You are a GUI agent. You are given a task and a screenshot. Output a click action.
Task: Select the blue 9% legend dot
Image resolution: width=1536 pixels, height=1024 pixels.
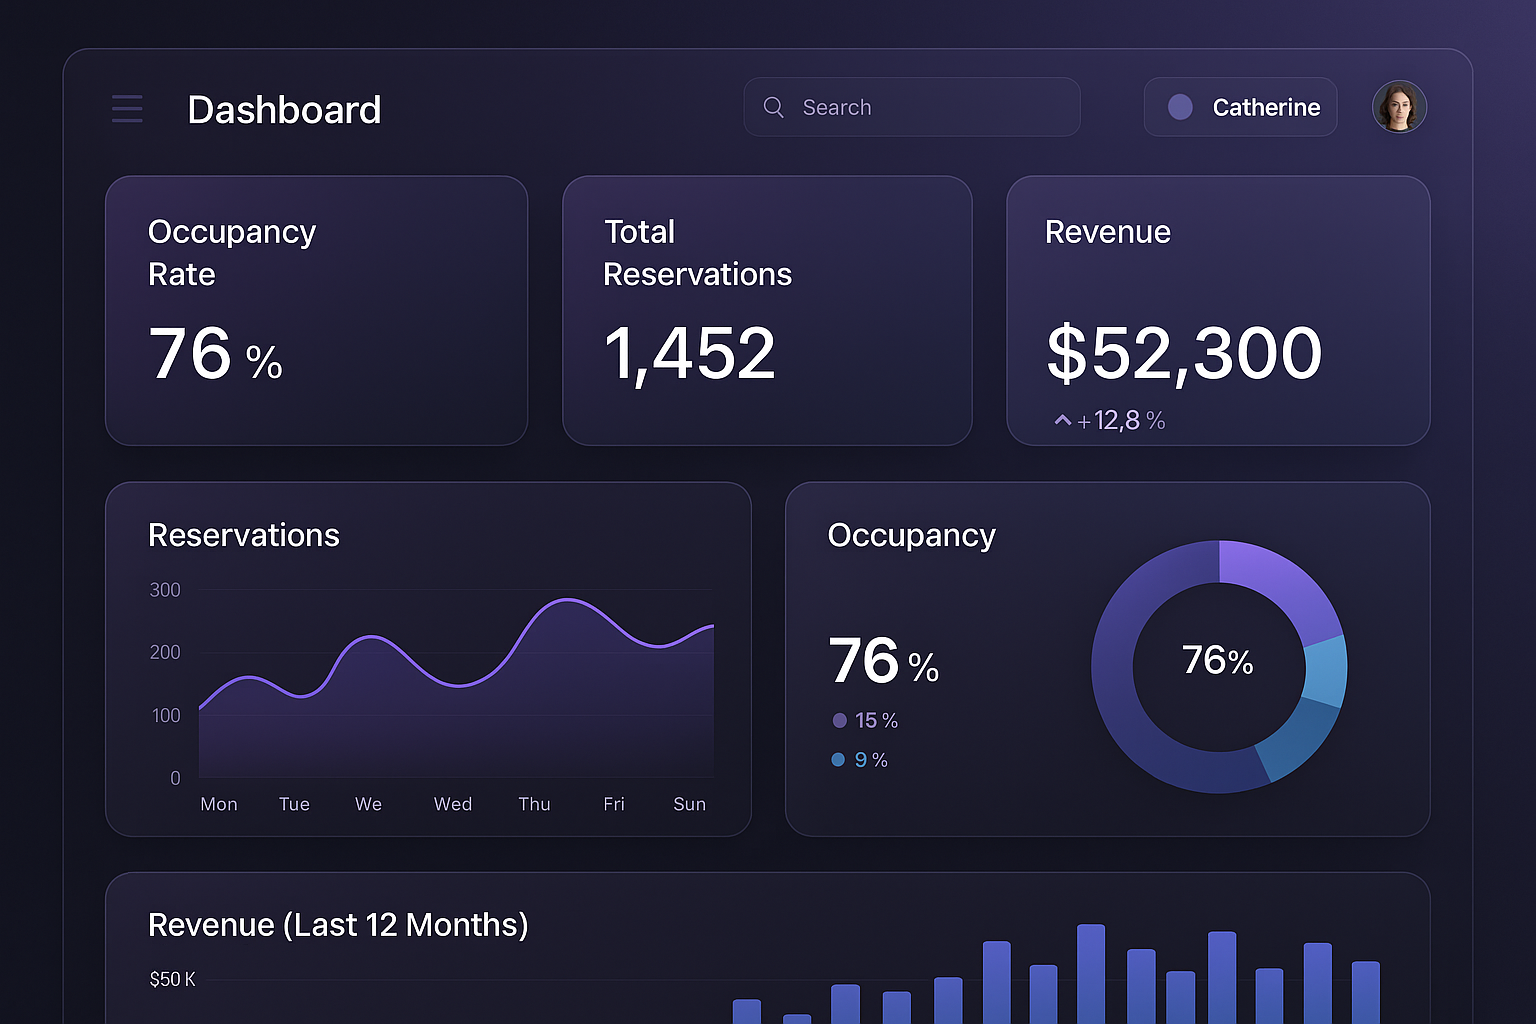(838, 759)
